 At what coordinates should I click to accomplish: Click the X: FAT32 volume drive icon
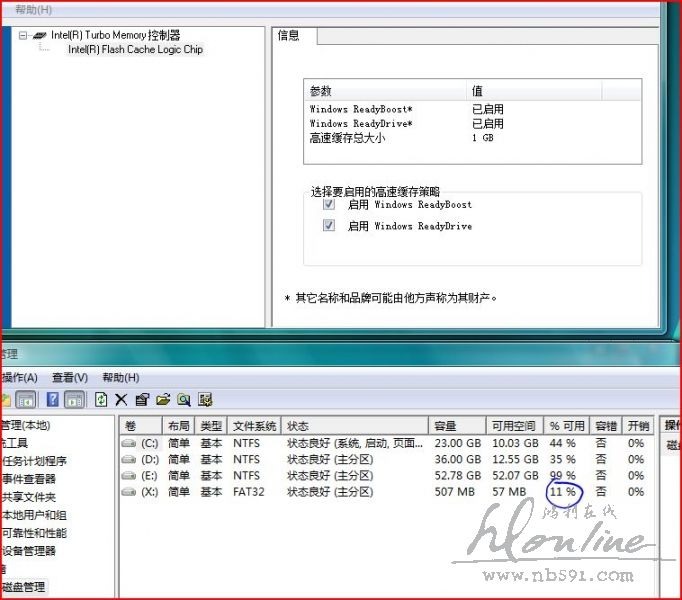[x=129, y=492]
